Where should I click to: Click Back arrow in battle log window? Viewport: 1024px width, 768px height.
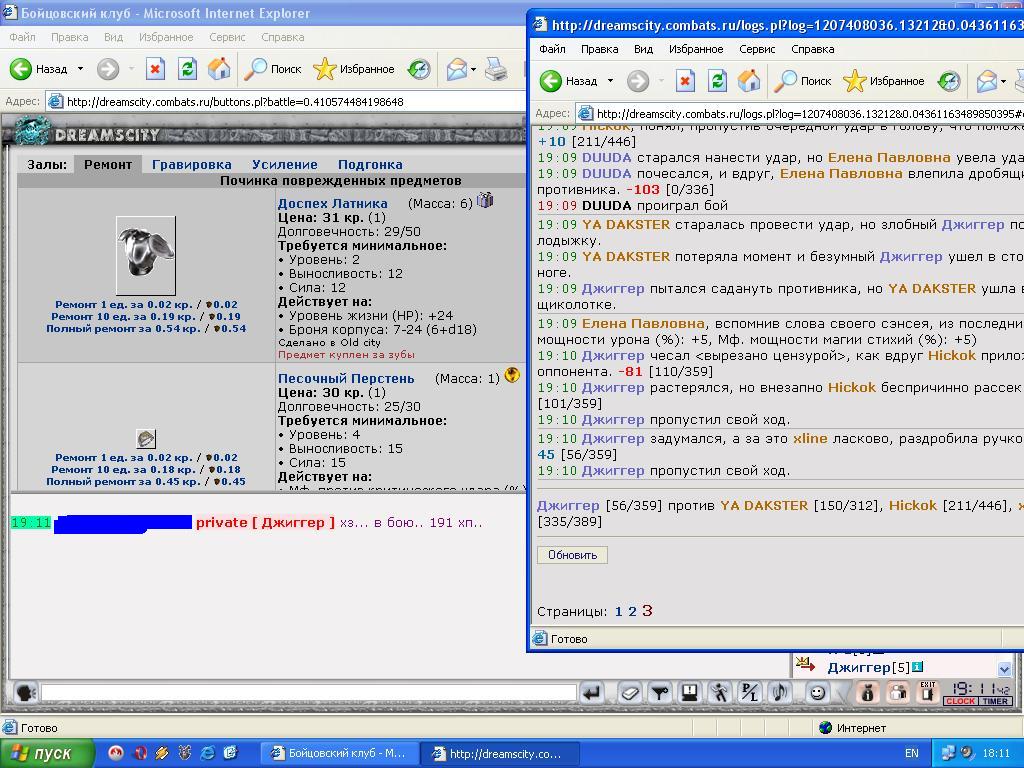(551, 81)
